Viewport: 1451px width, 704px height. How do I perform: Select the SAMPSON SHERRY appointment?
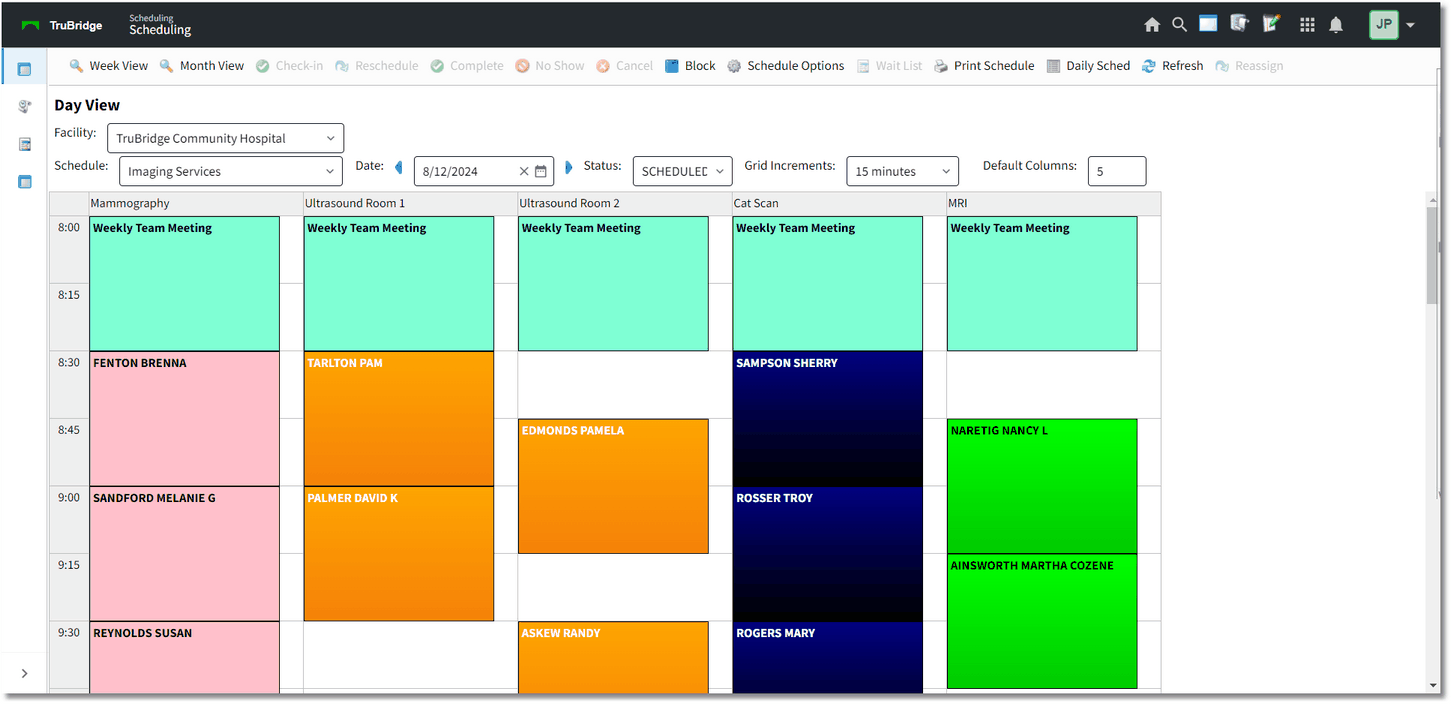point(827,418)
